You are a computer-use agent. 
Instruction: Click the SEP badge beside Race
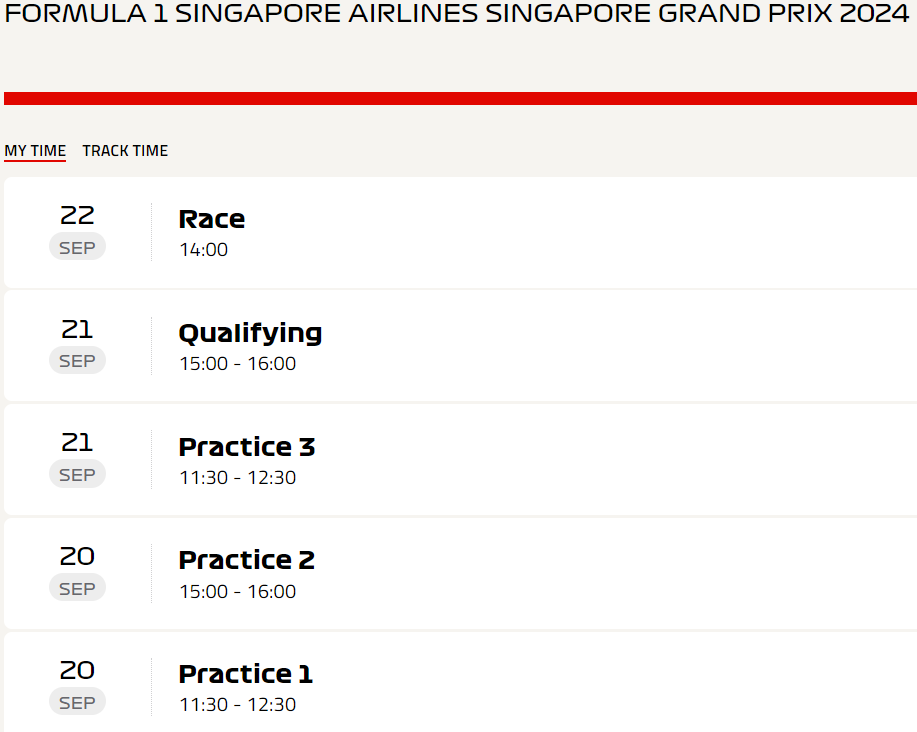coord(77,247)
